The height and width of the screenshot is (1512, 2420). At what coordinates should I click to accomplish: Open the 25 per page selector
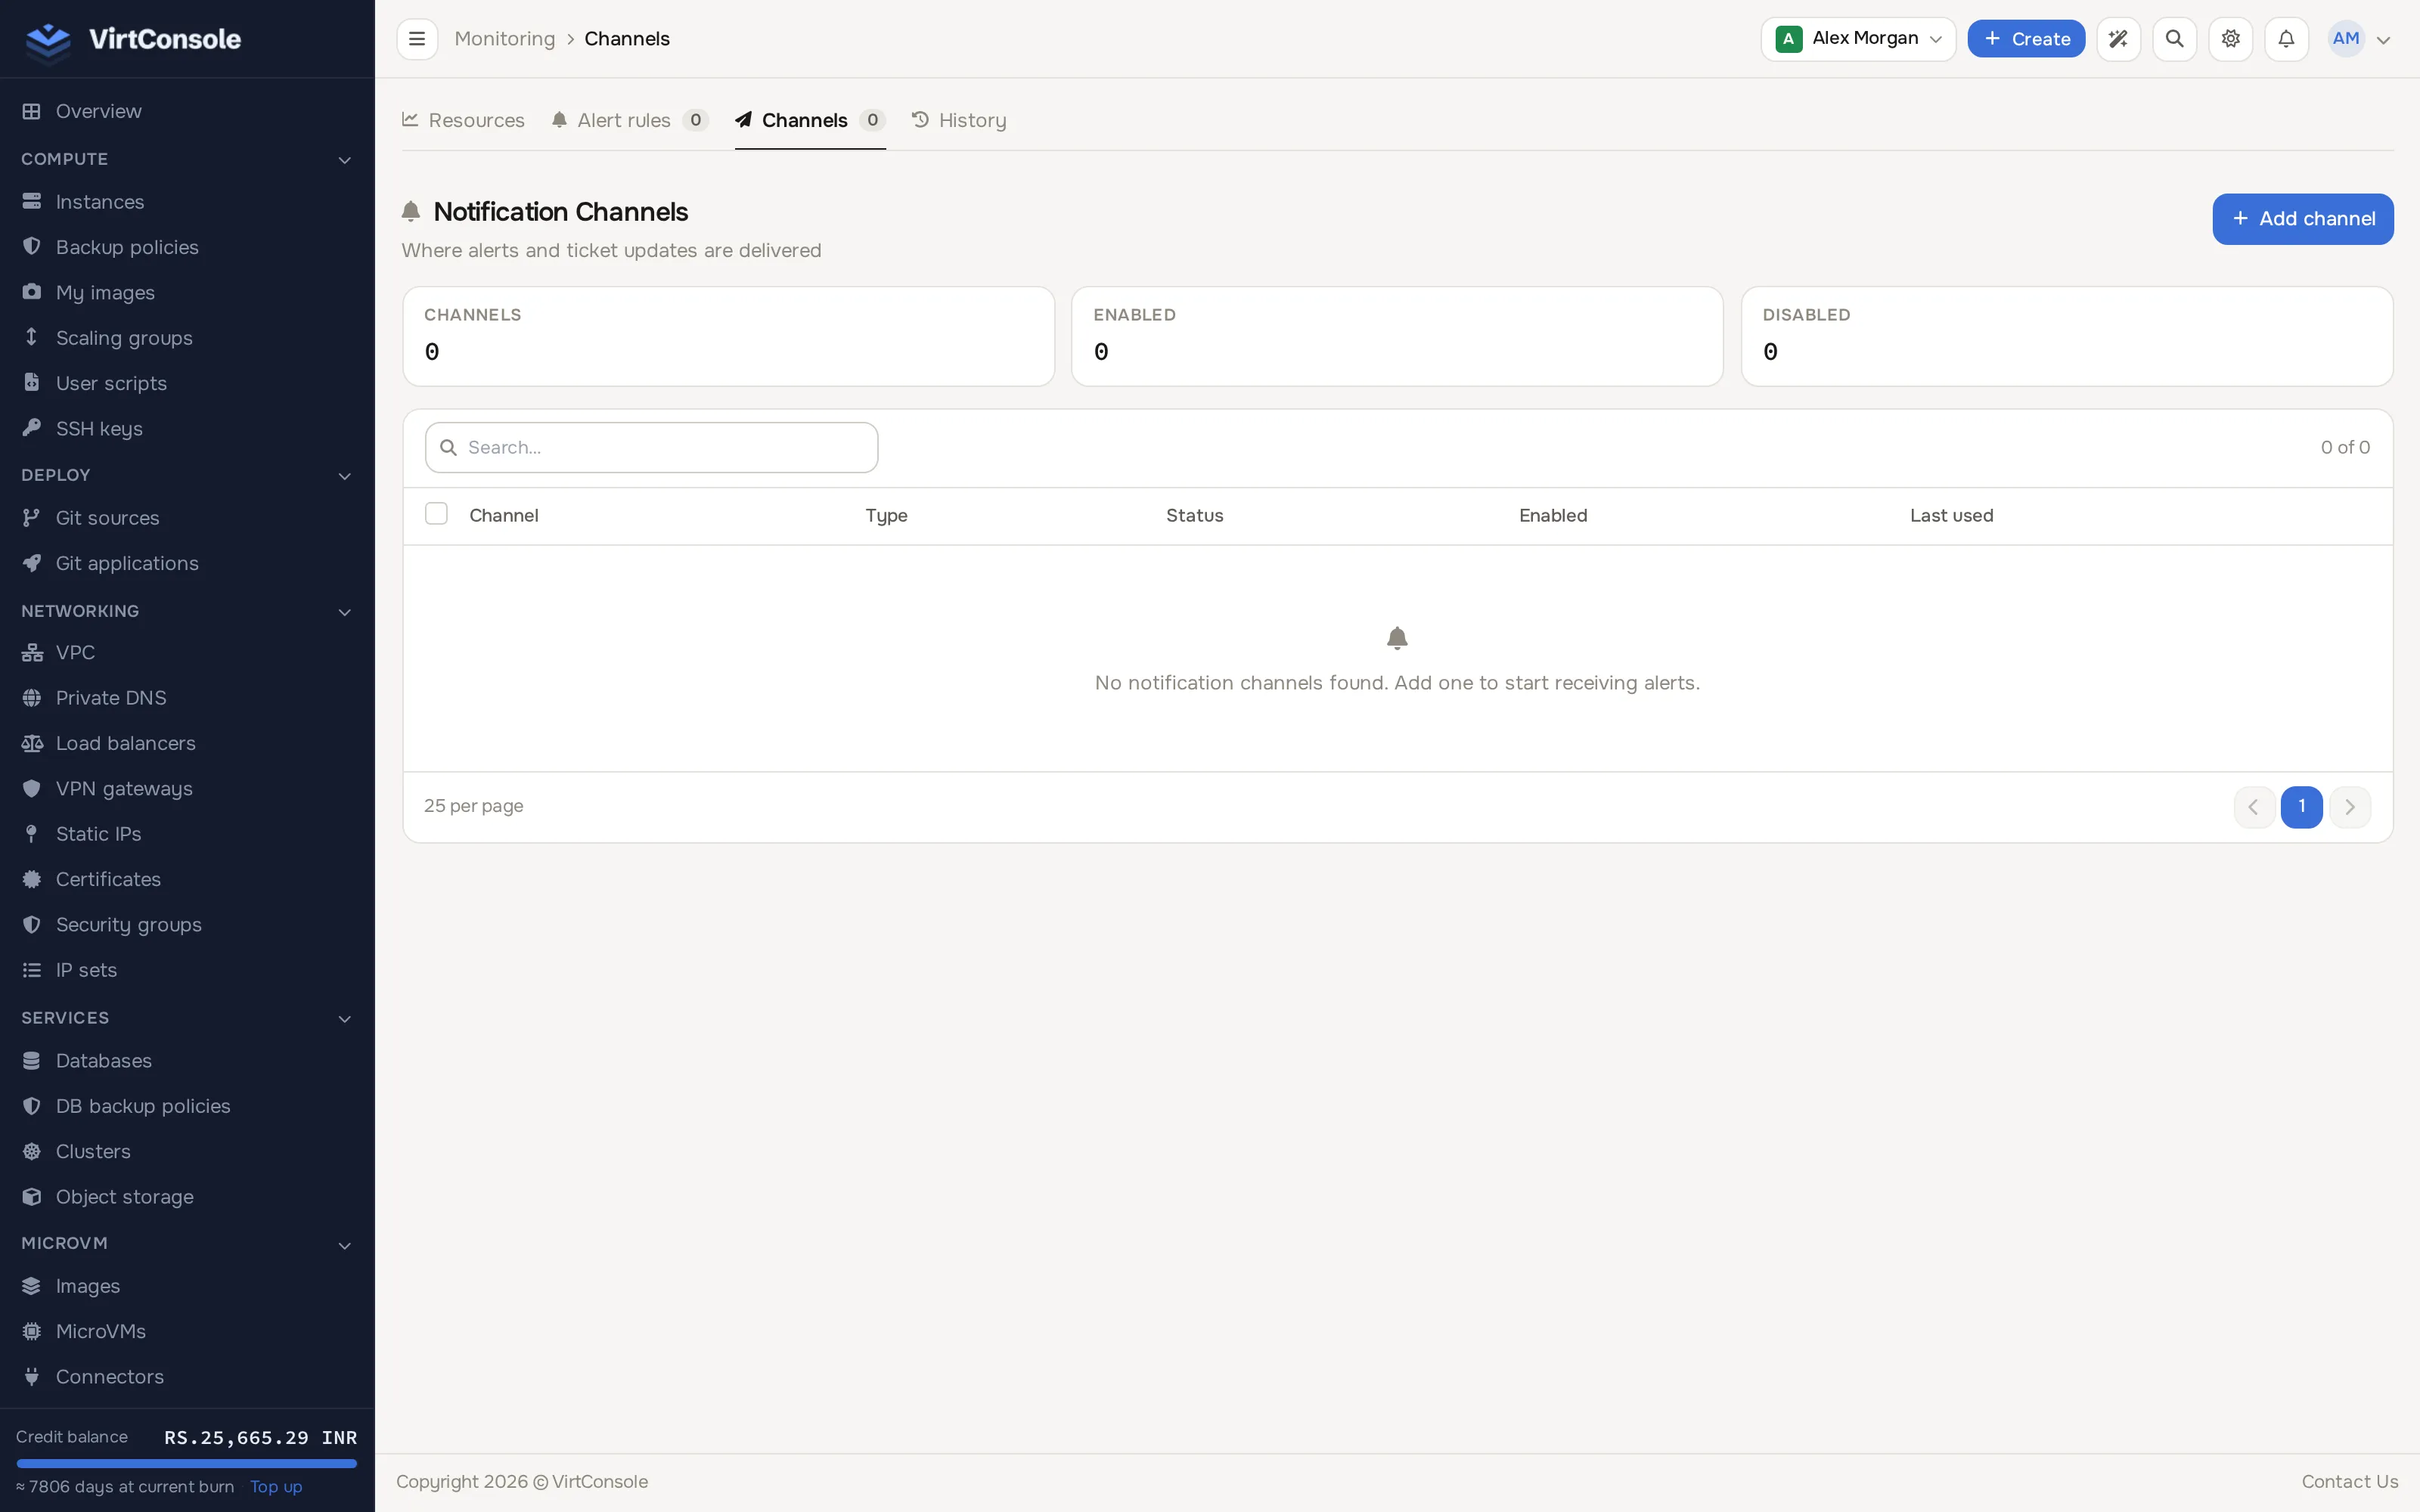[474, 806]
